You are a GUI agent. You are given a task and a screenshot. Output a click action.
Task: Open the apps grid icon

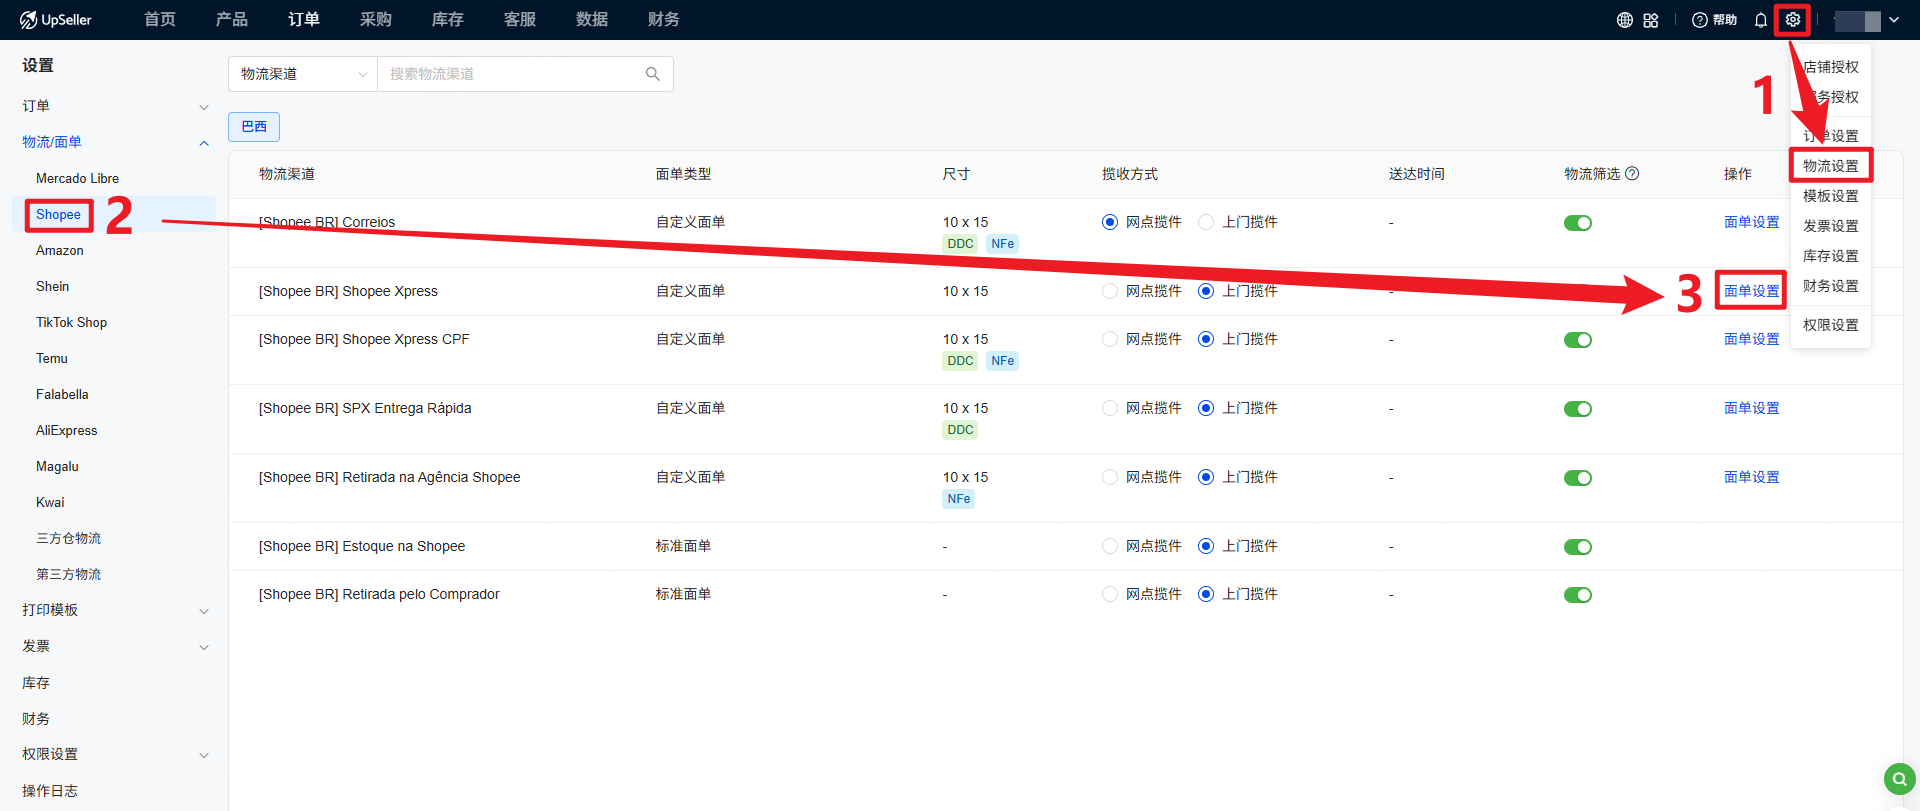pyautogui.click(x=1651, y=20)
